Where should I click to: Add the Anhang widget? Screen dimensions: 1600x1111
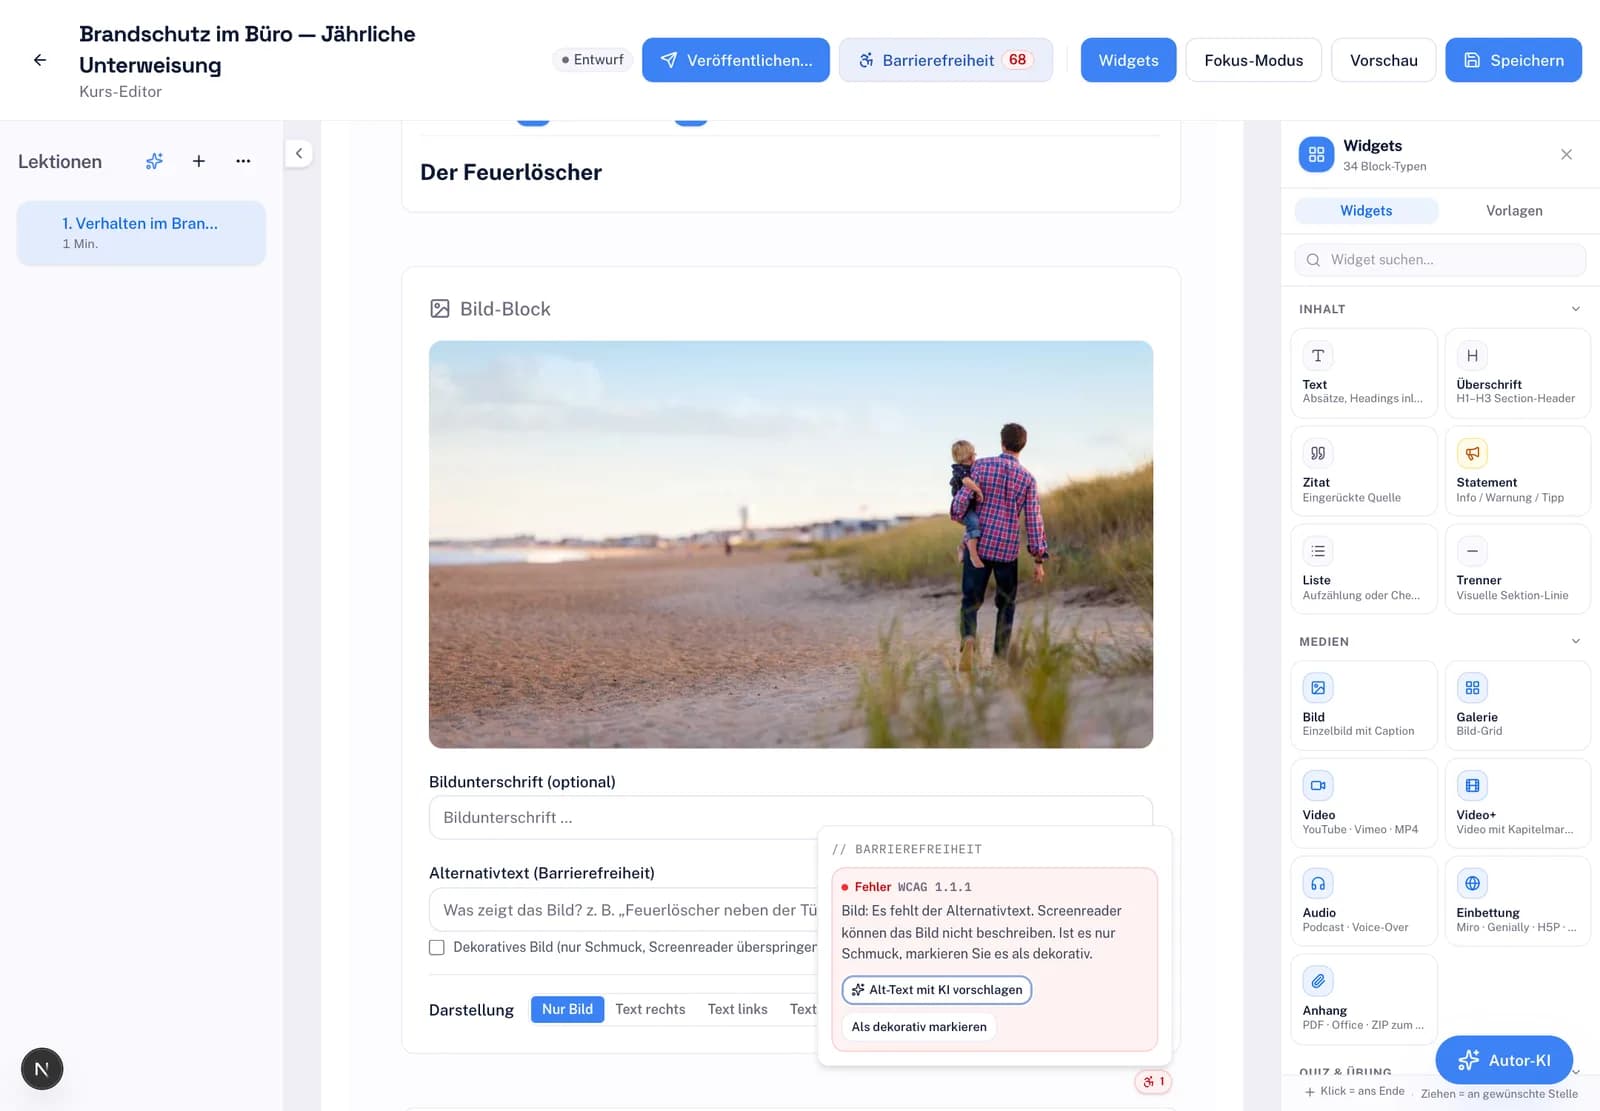click(x=1364, y=999)
